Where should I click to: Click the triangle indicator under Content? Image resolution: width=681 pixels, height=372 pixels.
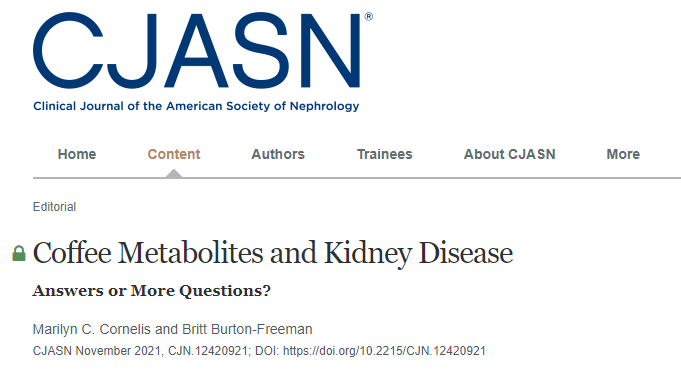[x=174, y=174]
